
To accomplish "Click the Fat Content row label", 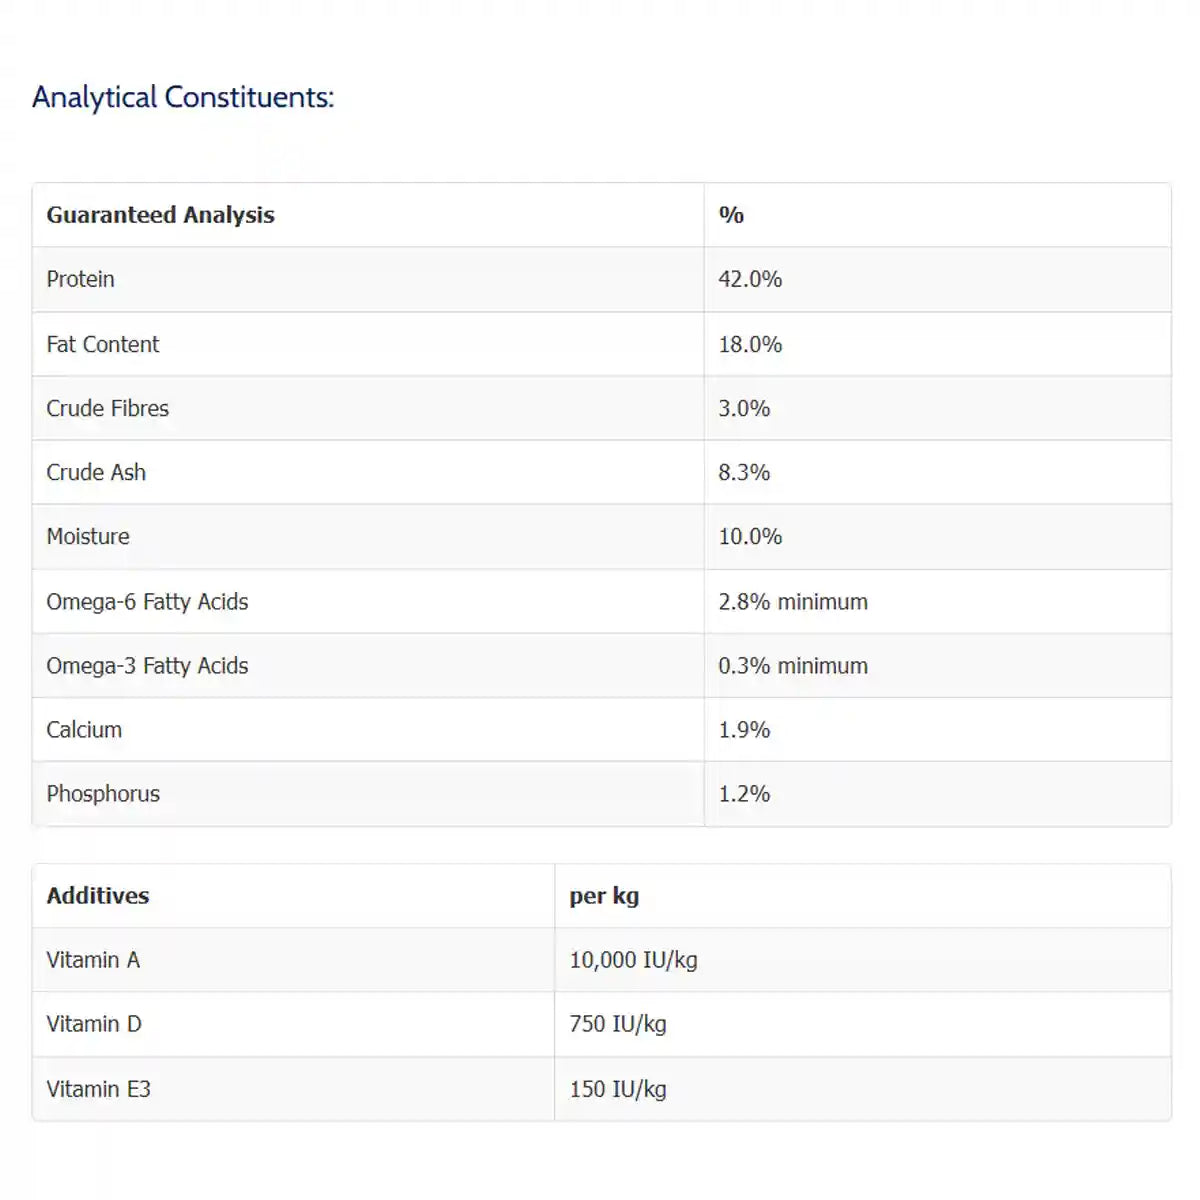I will click(102, 344).
